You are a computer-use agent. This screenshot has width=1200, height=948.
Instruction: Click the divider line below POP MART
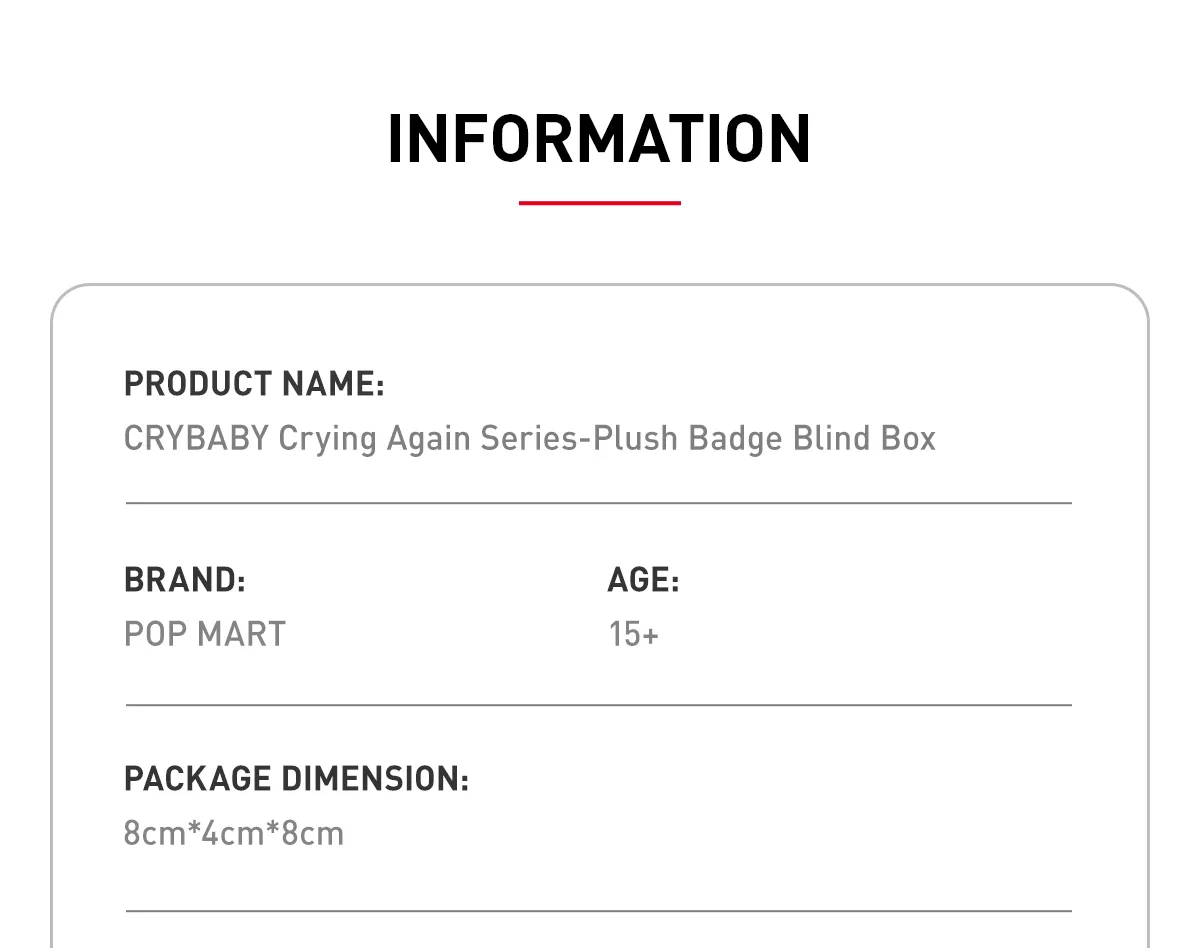(598, 705)
